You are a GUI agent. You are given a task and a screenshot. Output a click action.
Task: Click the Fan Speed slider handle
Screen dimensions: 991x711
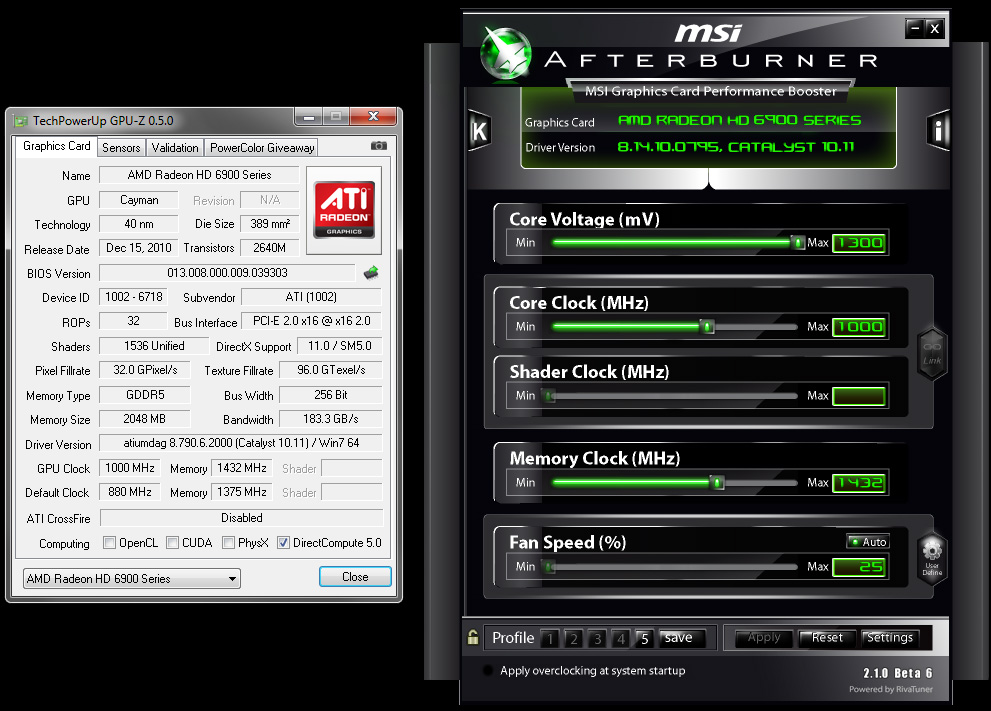[x=549, y=566]
